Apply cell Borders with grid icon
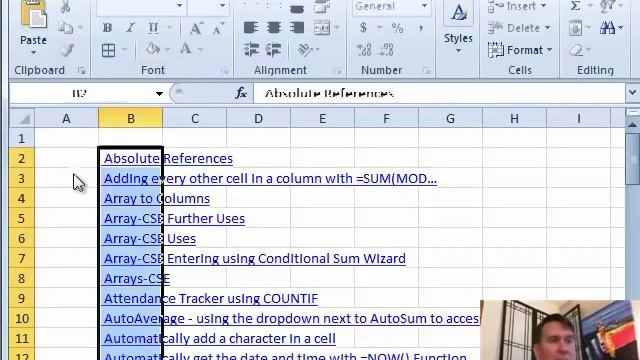 [x=108, y=50]
